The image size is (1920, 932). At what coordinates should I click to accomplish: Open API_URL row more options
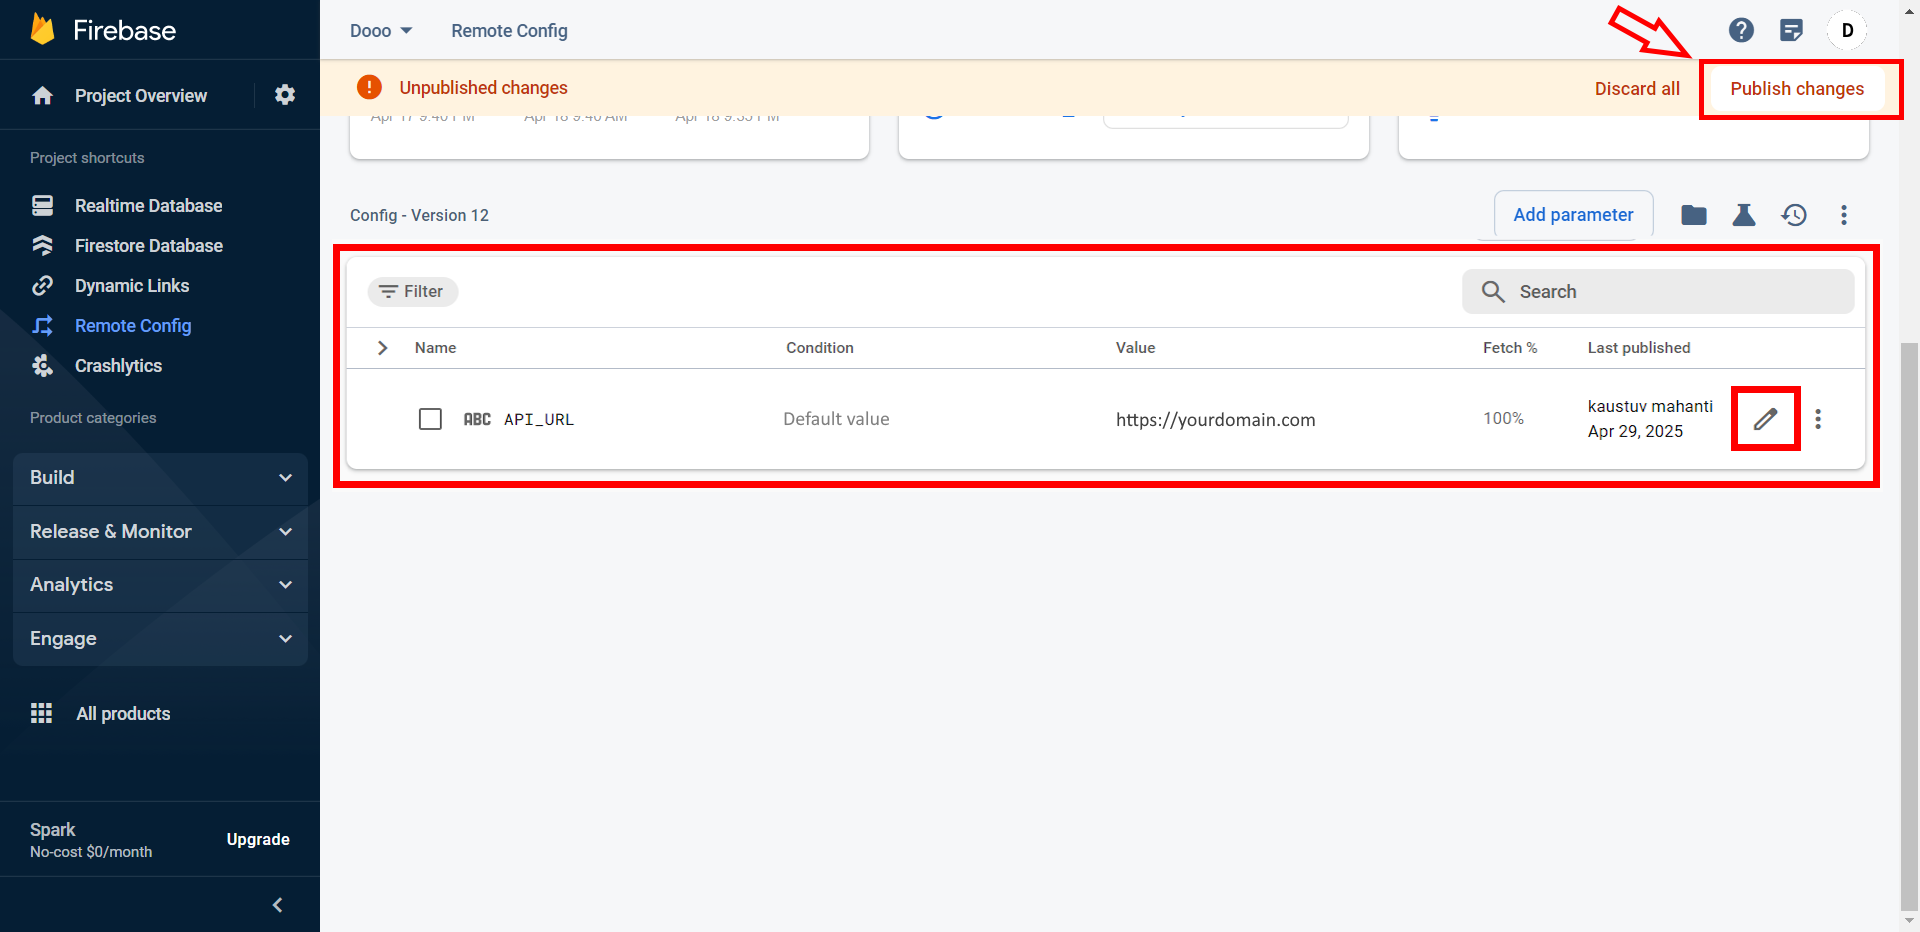tap(1818, 419)
